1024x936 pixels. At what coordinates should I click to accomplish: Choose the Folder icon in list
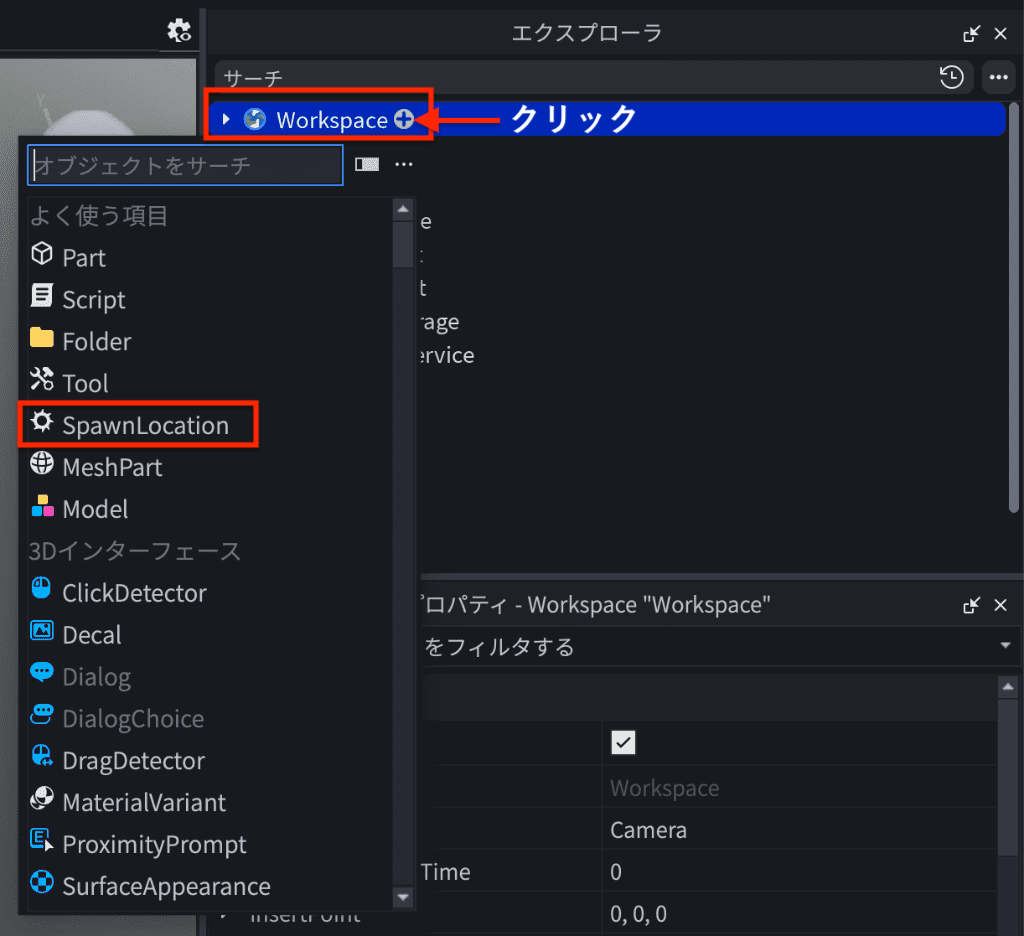(42, 339)
